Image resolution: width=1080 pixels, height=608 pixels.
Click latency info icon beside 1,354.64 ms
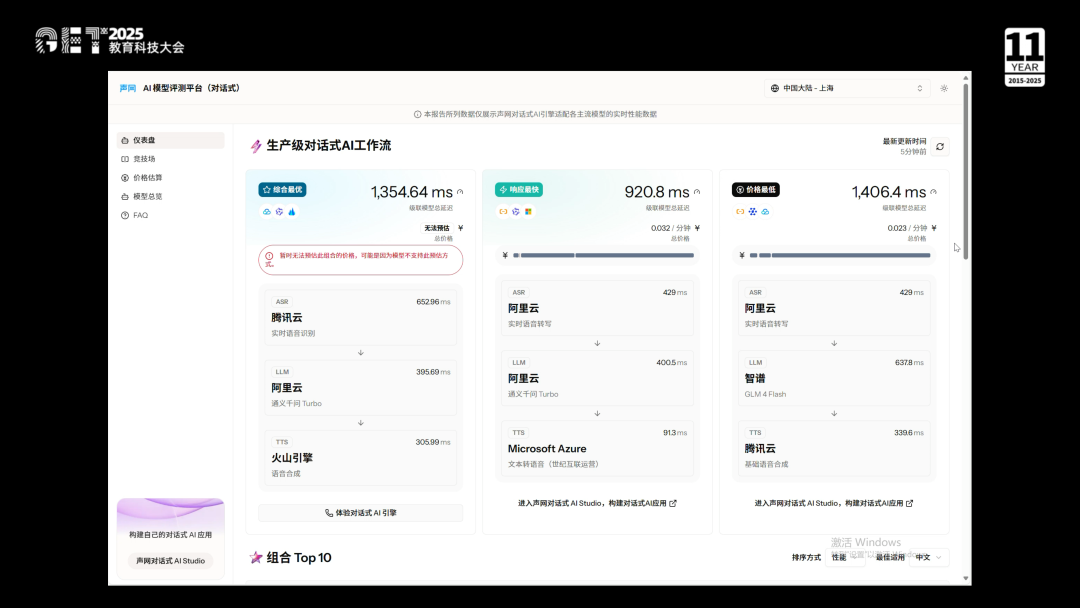point(460,192)
